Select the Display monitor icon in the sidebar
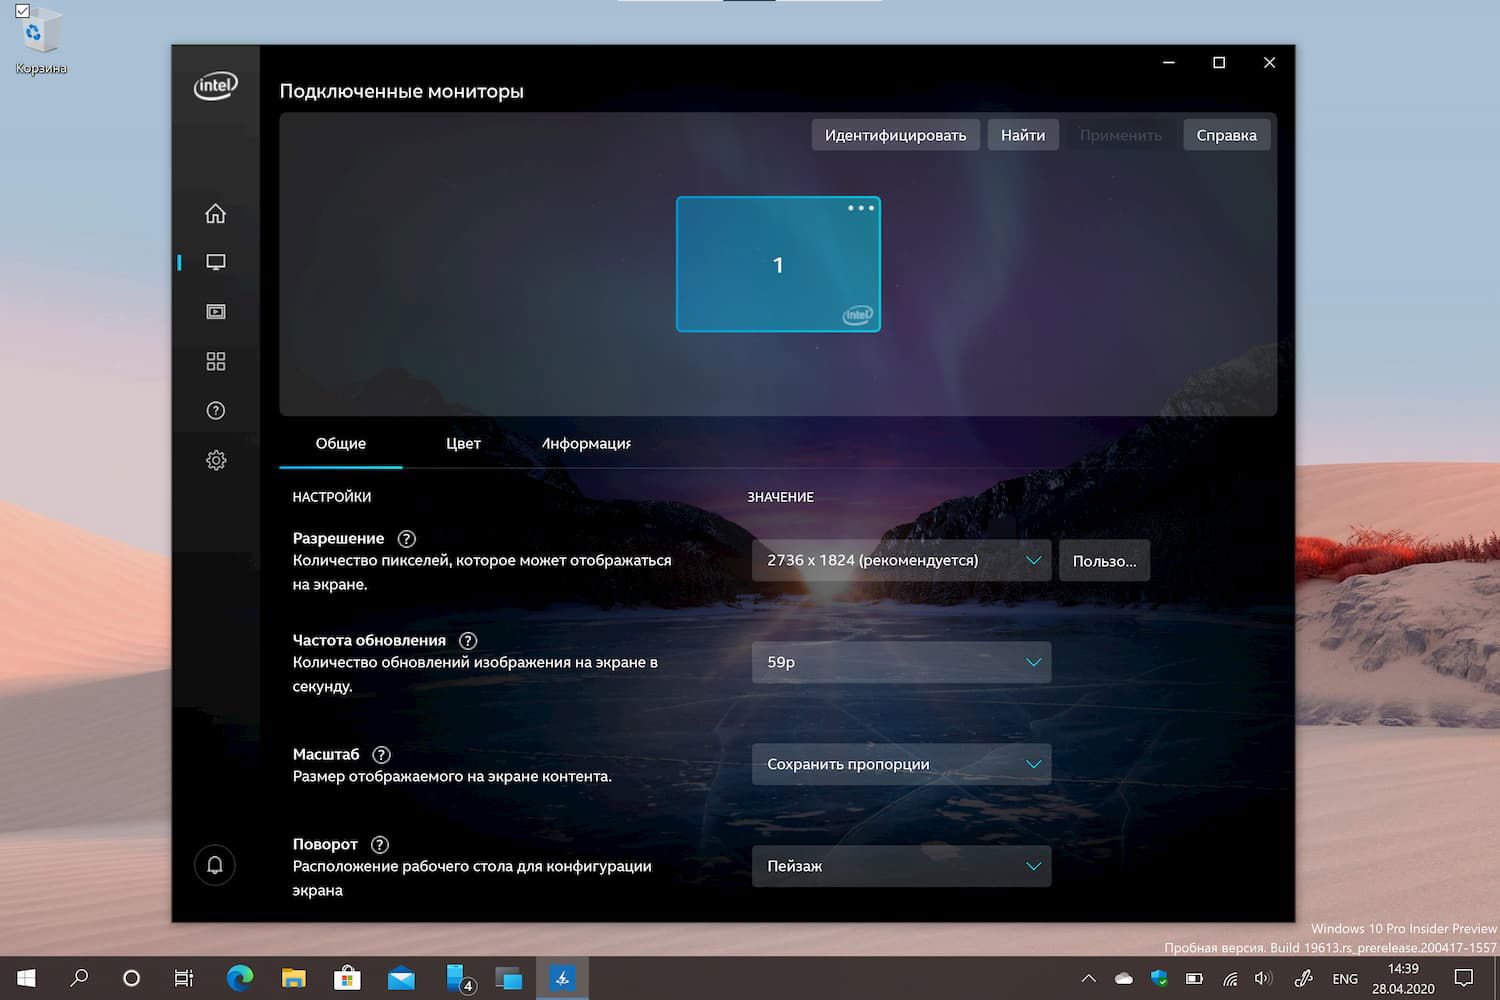The width and height of the screenshot is (1500, 1000). 215,261
